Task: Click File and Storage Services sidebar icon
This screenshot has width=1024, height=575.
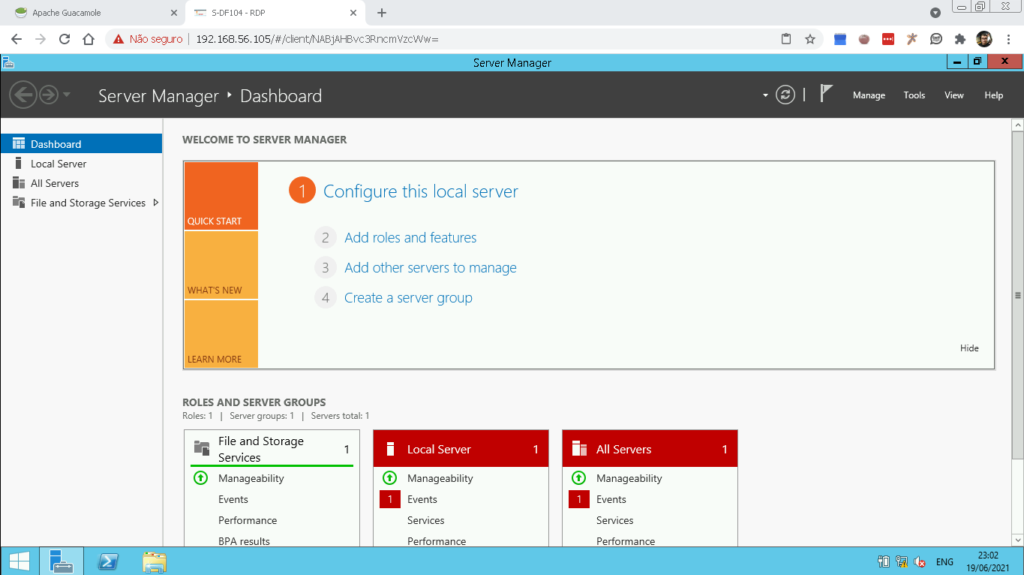Action: click(18, 203)
